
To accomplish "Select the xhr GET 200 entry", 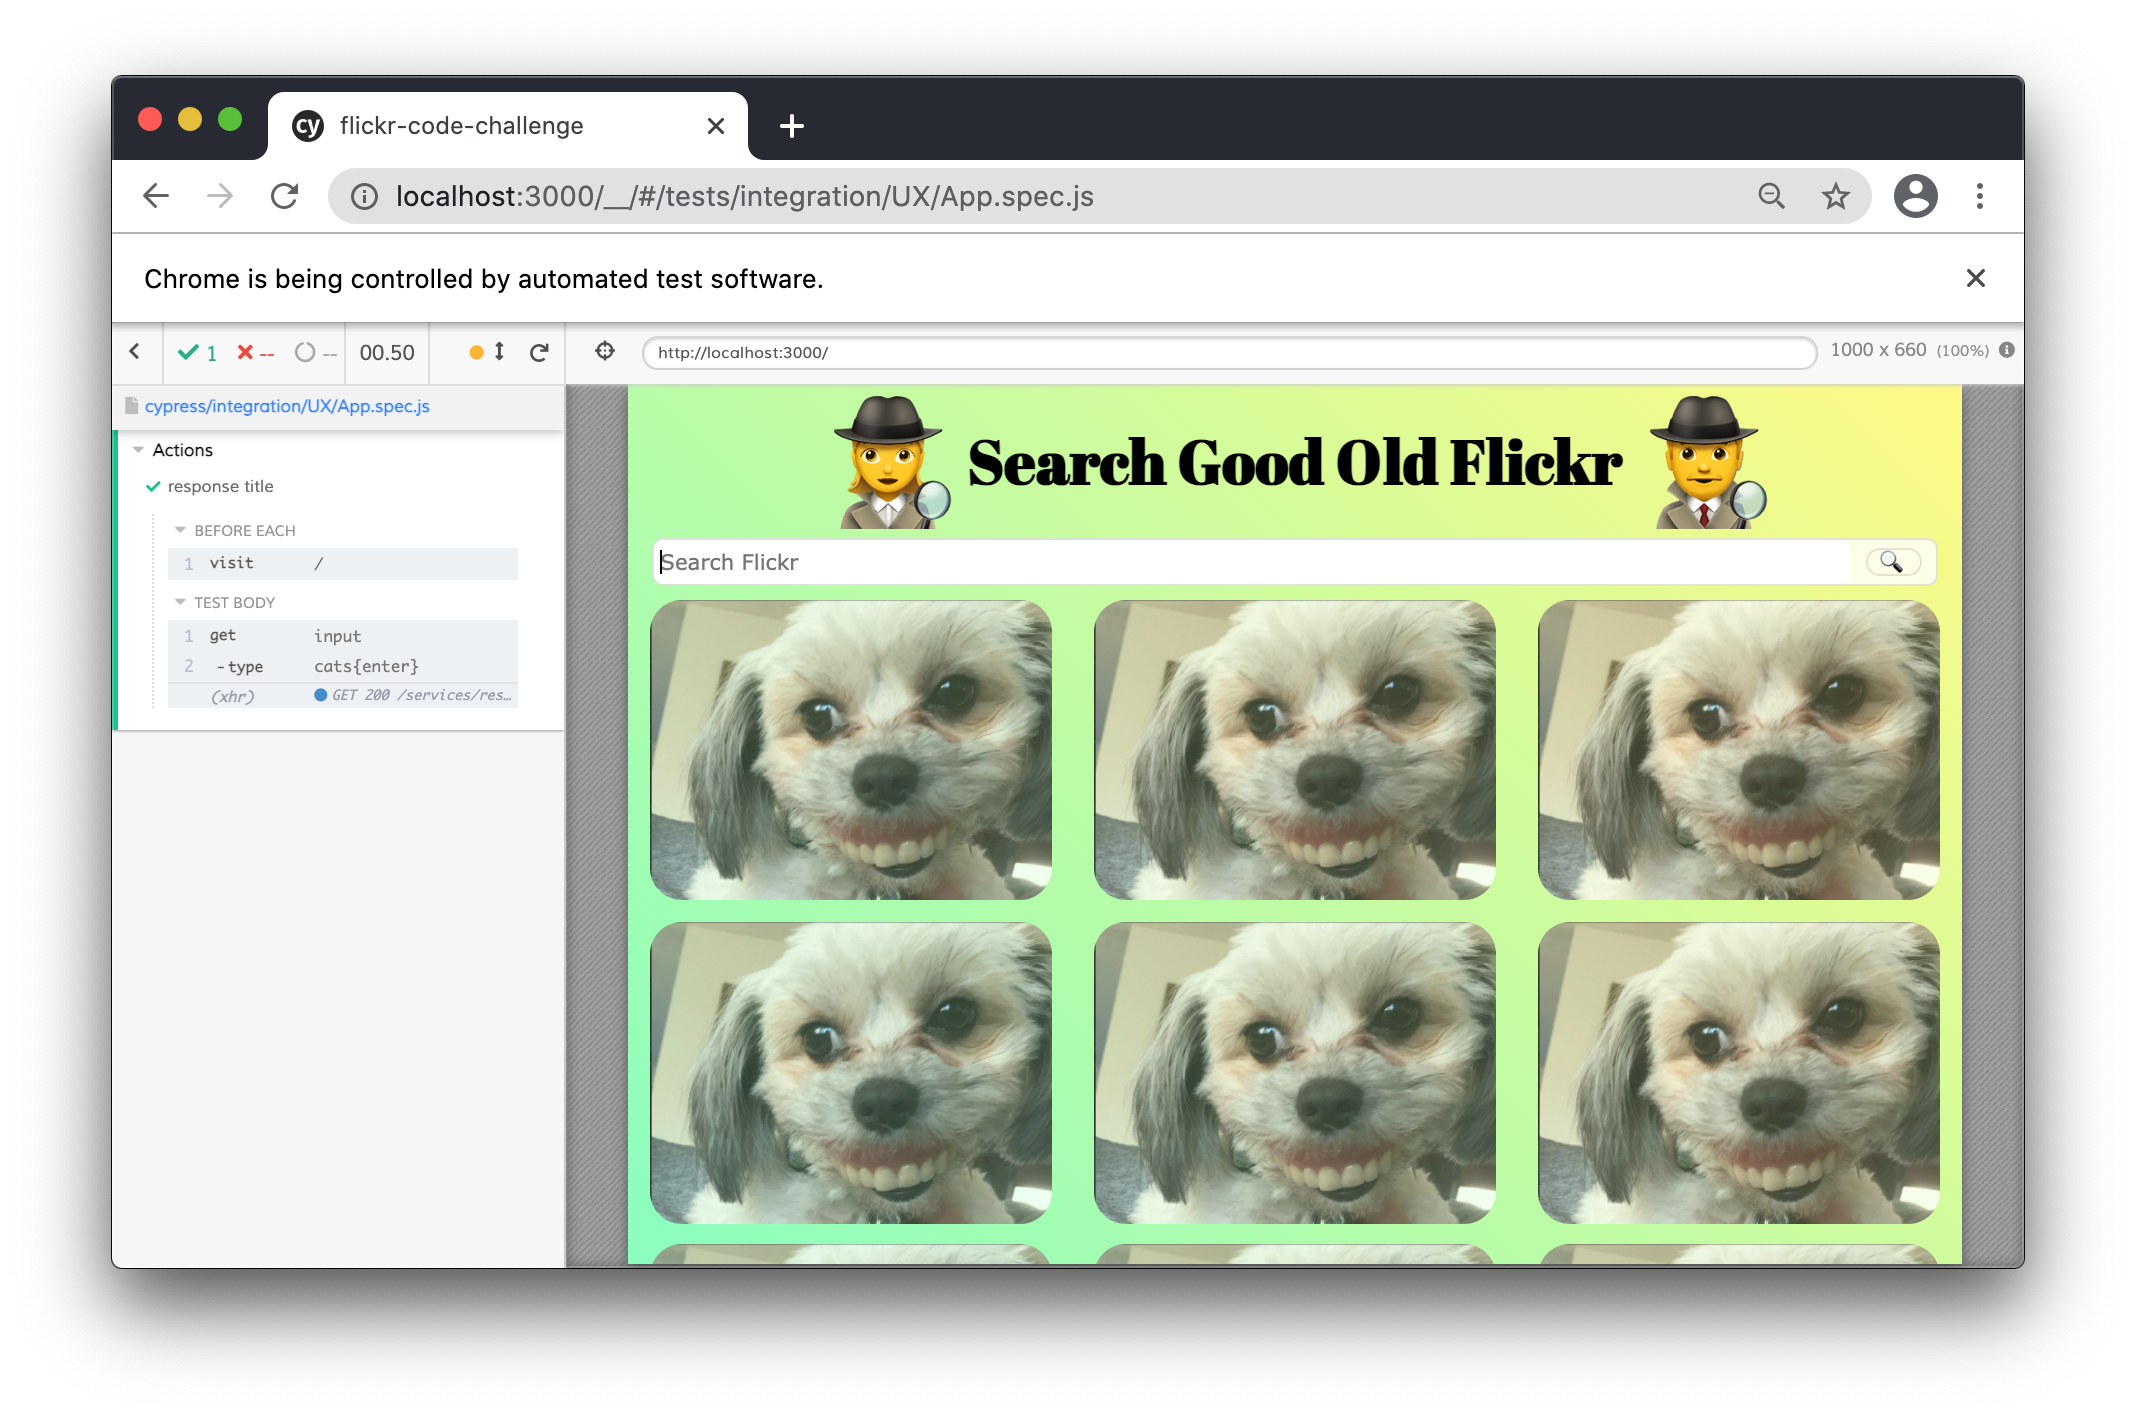I will coord(343,695).
